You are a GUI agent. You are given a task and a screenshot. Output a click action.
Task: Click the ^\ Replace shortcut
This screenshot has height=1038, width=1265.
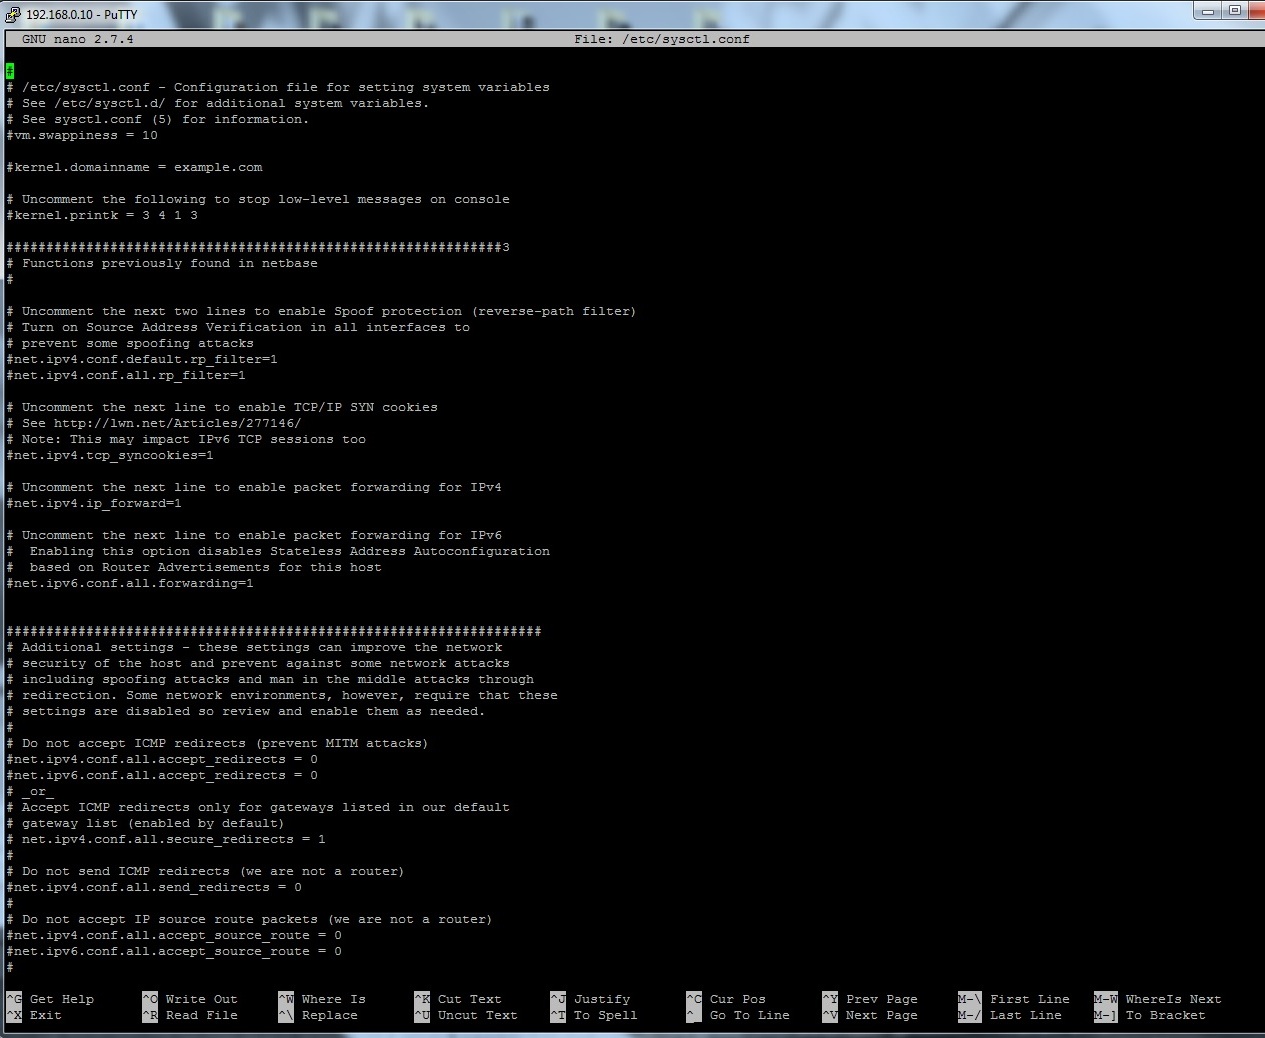point(318,1015)
